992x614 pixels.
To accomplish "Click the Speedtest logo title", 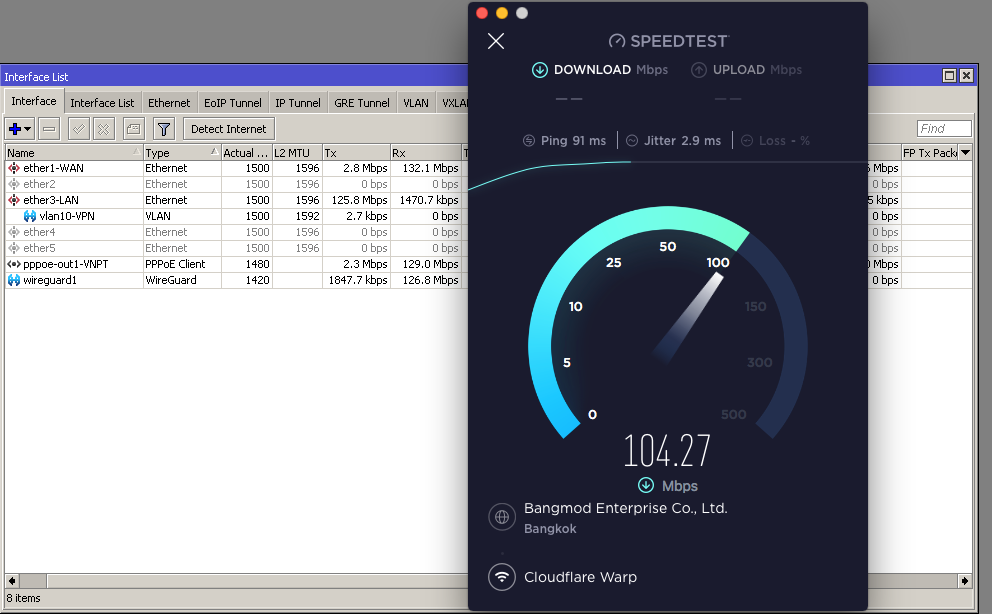I will [669, 41].
